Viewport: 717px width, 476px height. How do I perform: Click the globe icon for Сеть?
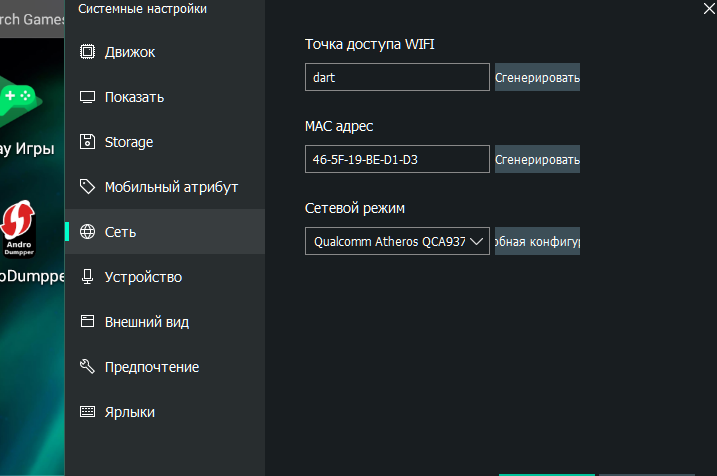pyautogui.click(x=87, y=232)
